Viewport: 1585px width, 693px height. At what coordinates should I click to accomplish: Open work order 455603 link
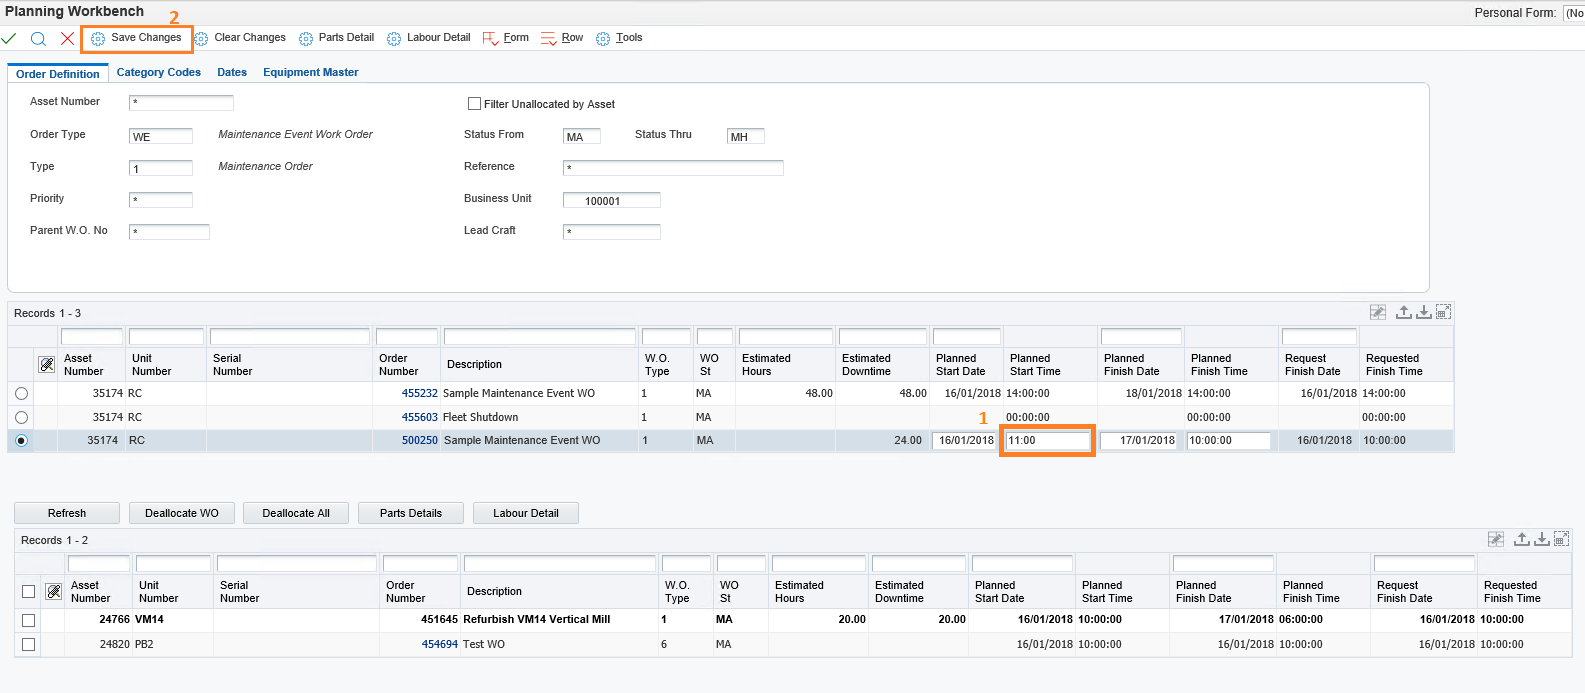pos(420,417)
